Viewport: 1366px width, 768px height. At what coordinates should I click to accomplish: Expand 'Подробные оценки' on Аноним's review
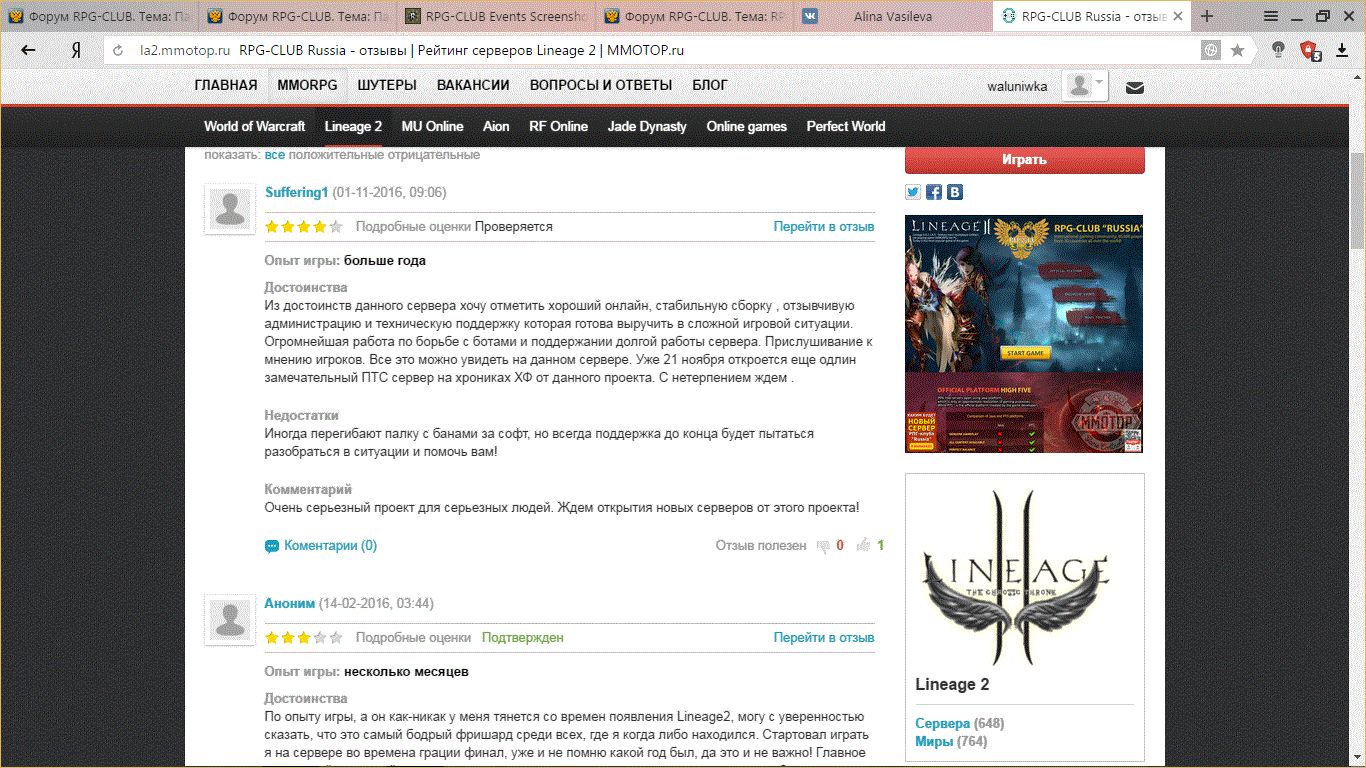coord(413,638)
